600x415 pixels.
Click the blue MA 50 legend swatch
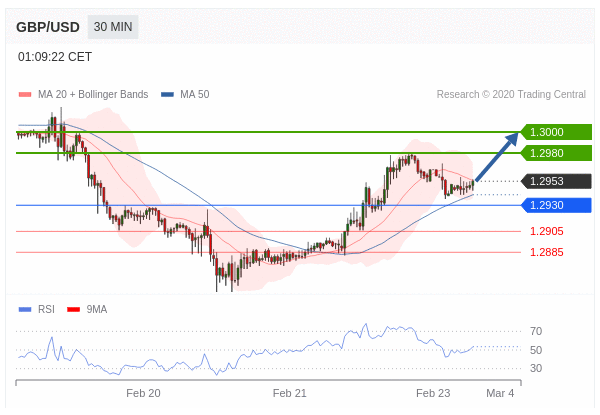pos(168,94)
